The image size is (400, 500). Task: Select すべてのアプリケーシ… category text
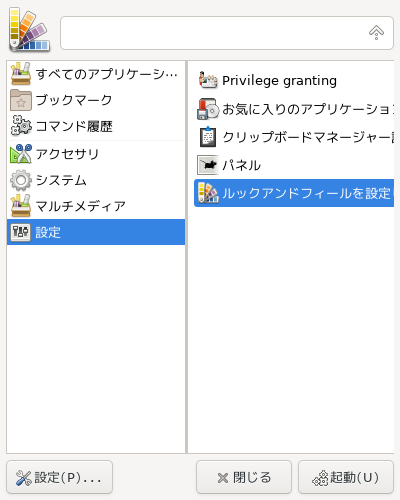click(x=107, y=74)
